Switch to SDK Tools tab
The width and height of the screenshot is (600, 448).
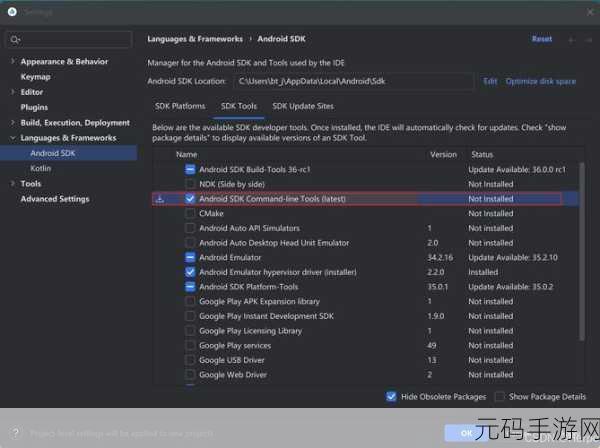tap(239, 106)
